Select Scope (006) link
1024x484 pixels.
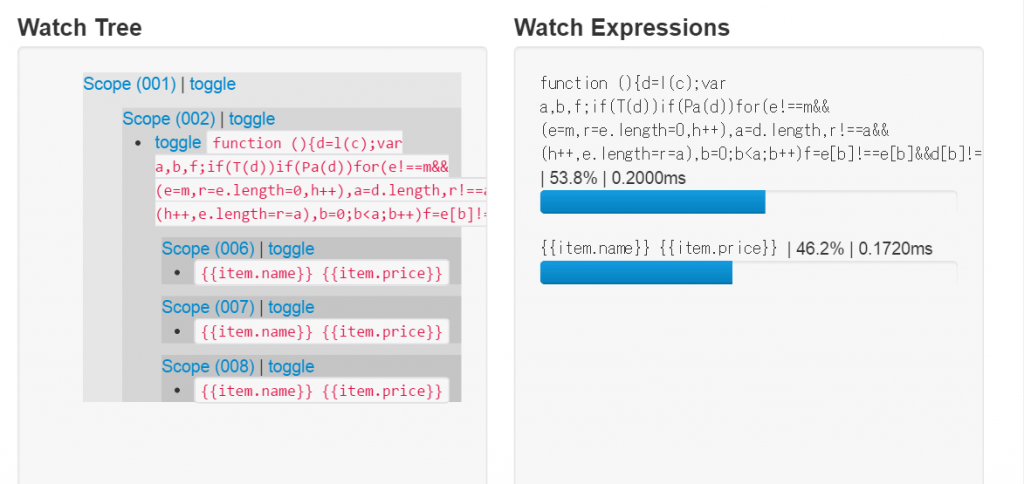click(x=208, y=249)
